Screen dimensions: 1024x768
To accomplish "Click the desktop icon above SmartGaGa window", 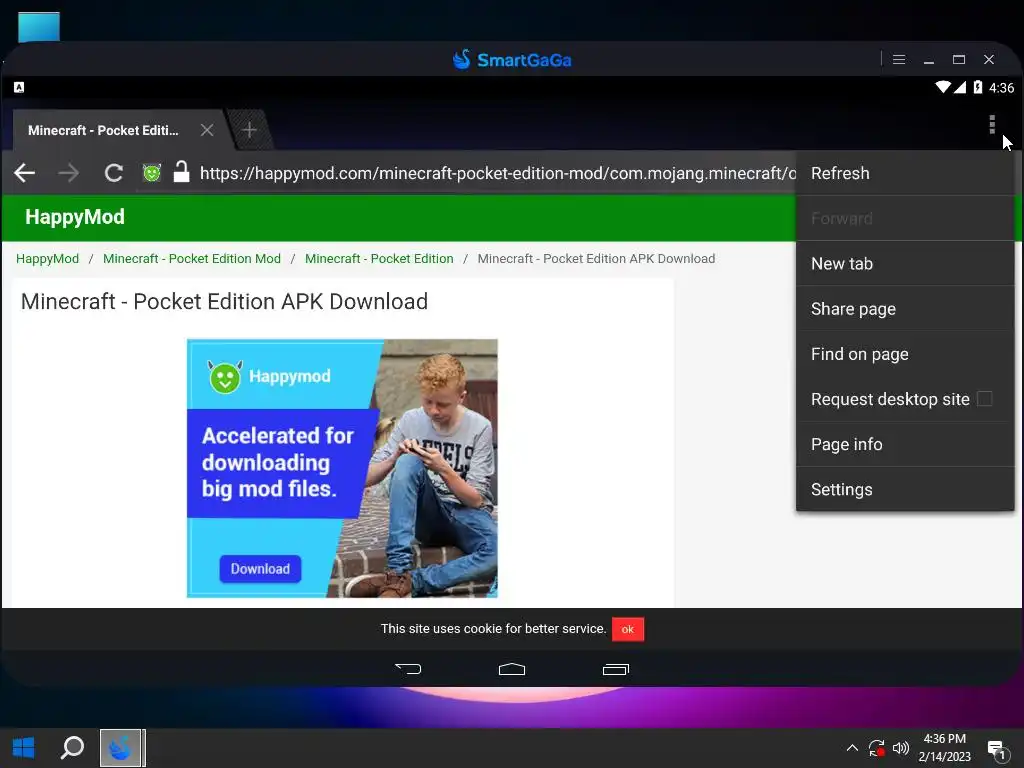I will point(39,27).
